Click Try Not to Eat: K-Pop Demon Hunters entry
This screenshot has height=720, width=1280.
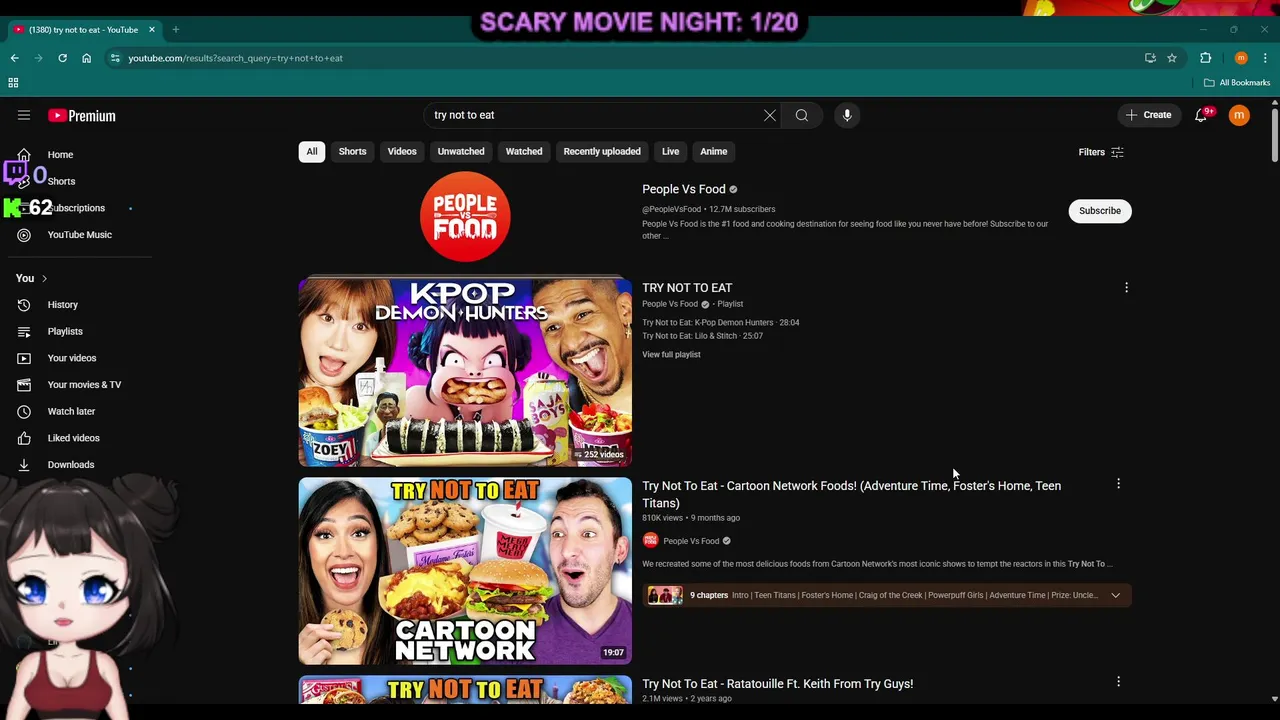[x=720, y=323]
